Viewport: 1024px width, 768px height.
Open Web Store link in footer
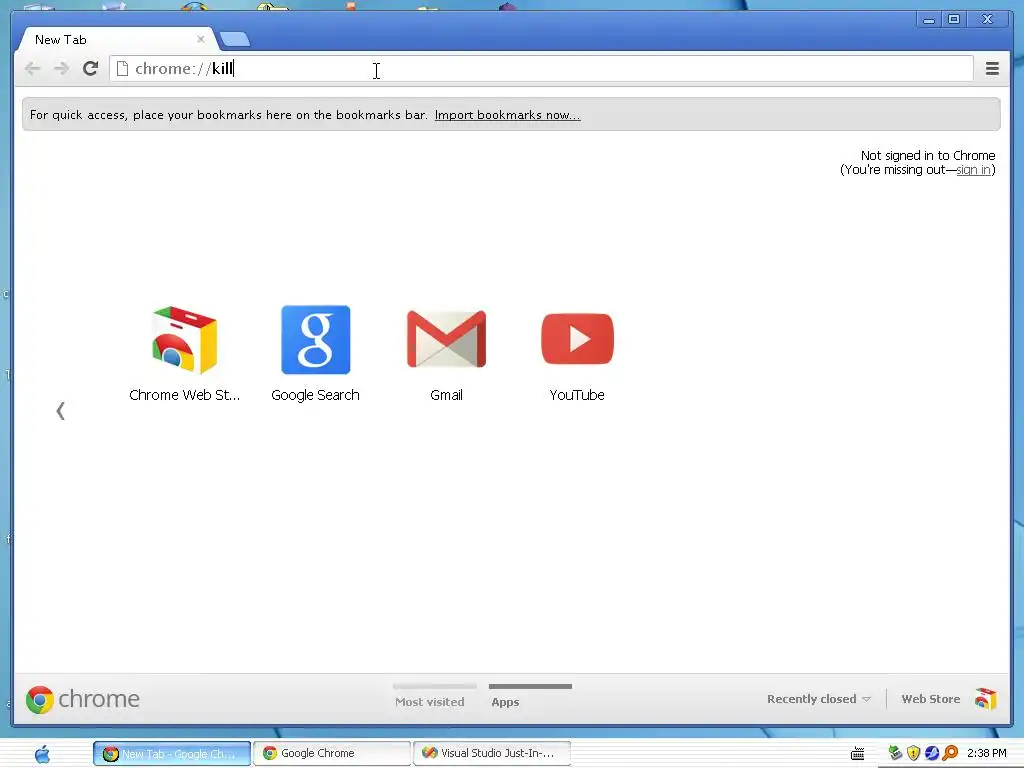pos(931,699)
